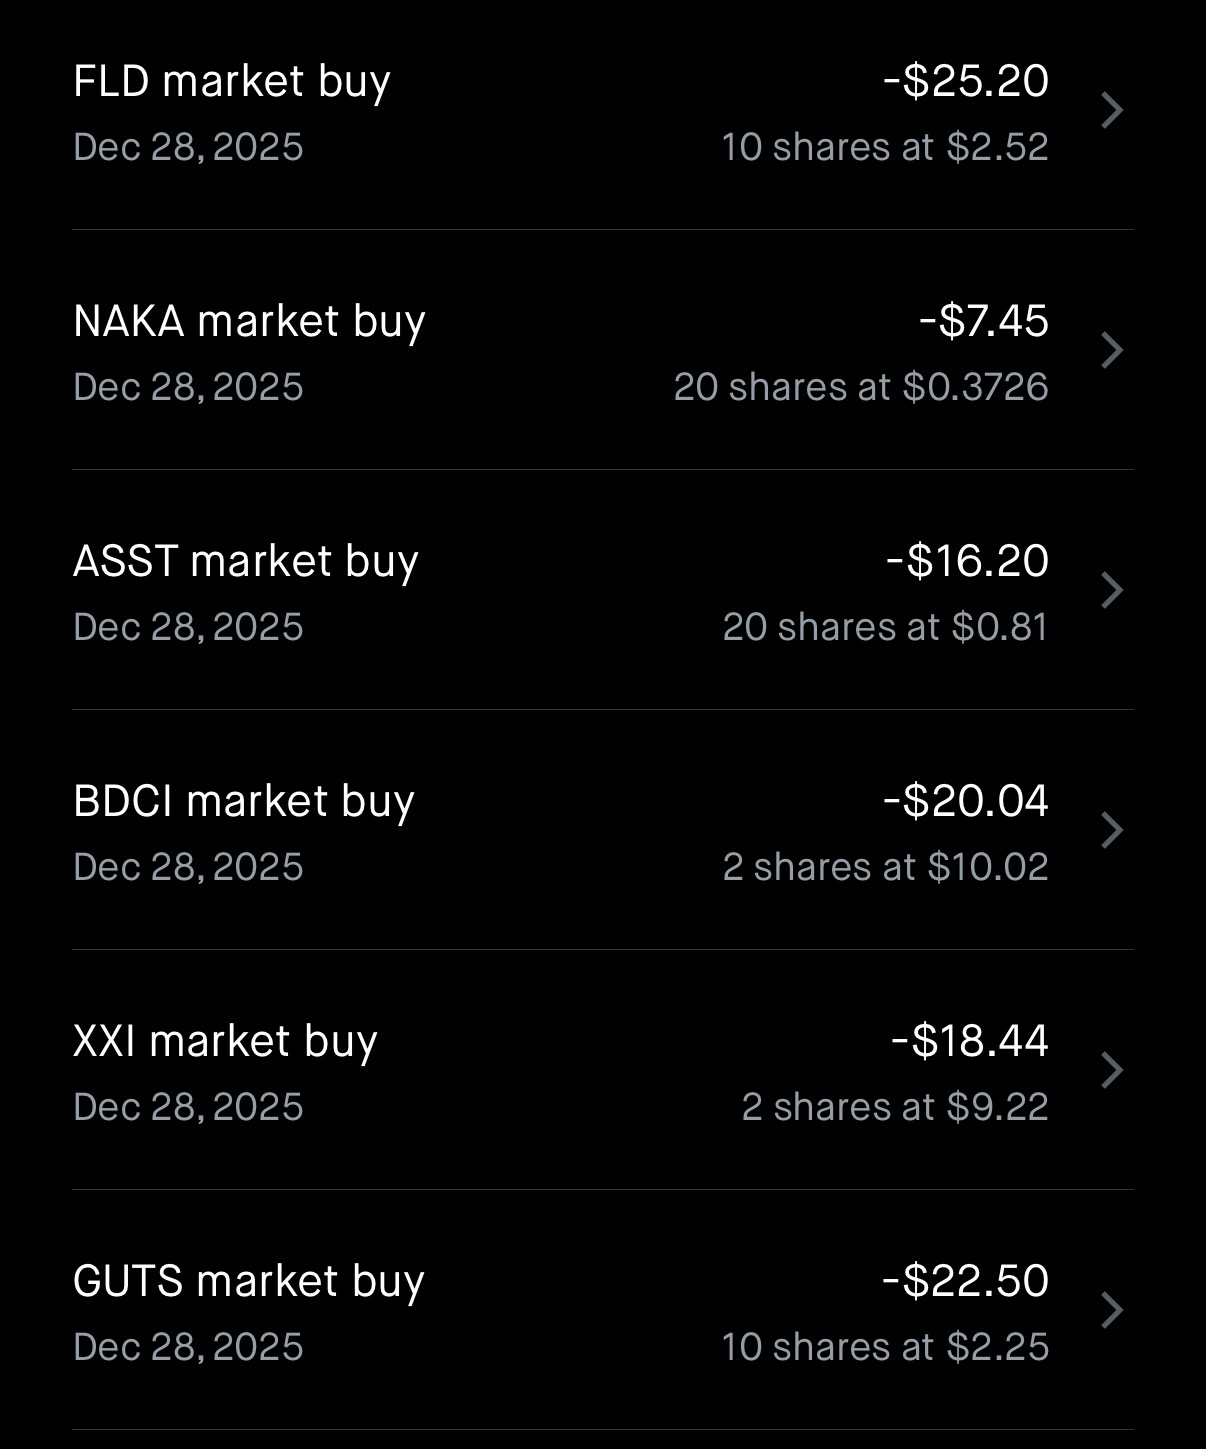This screenshot has width=1206, height=1449.
Task: Tap the chevron beside NAKA market buy
Action: (x=1112, y=350)
